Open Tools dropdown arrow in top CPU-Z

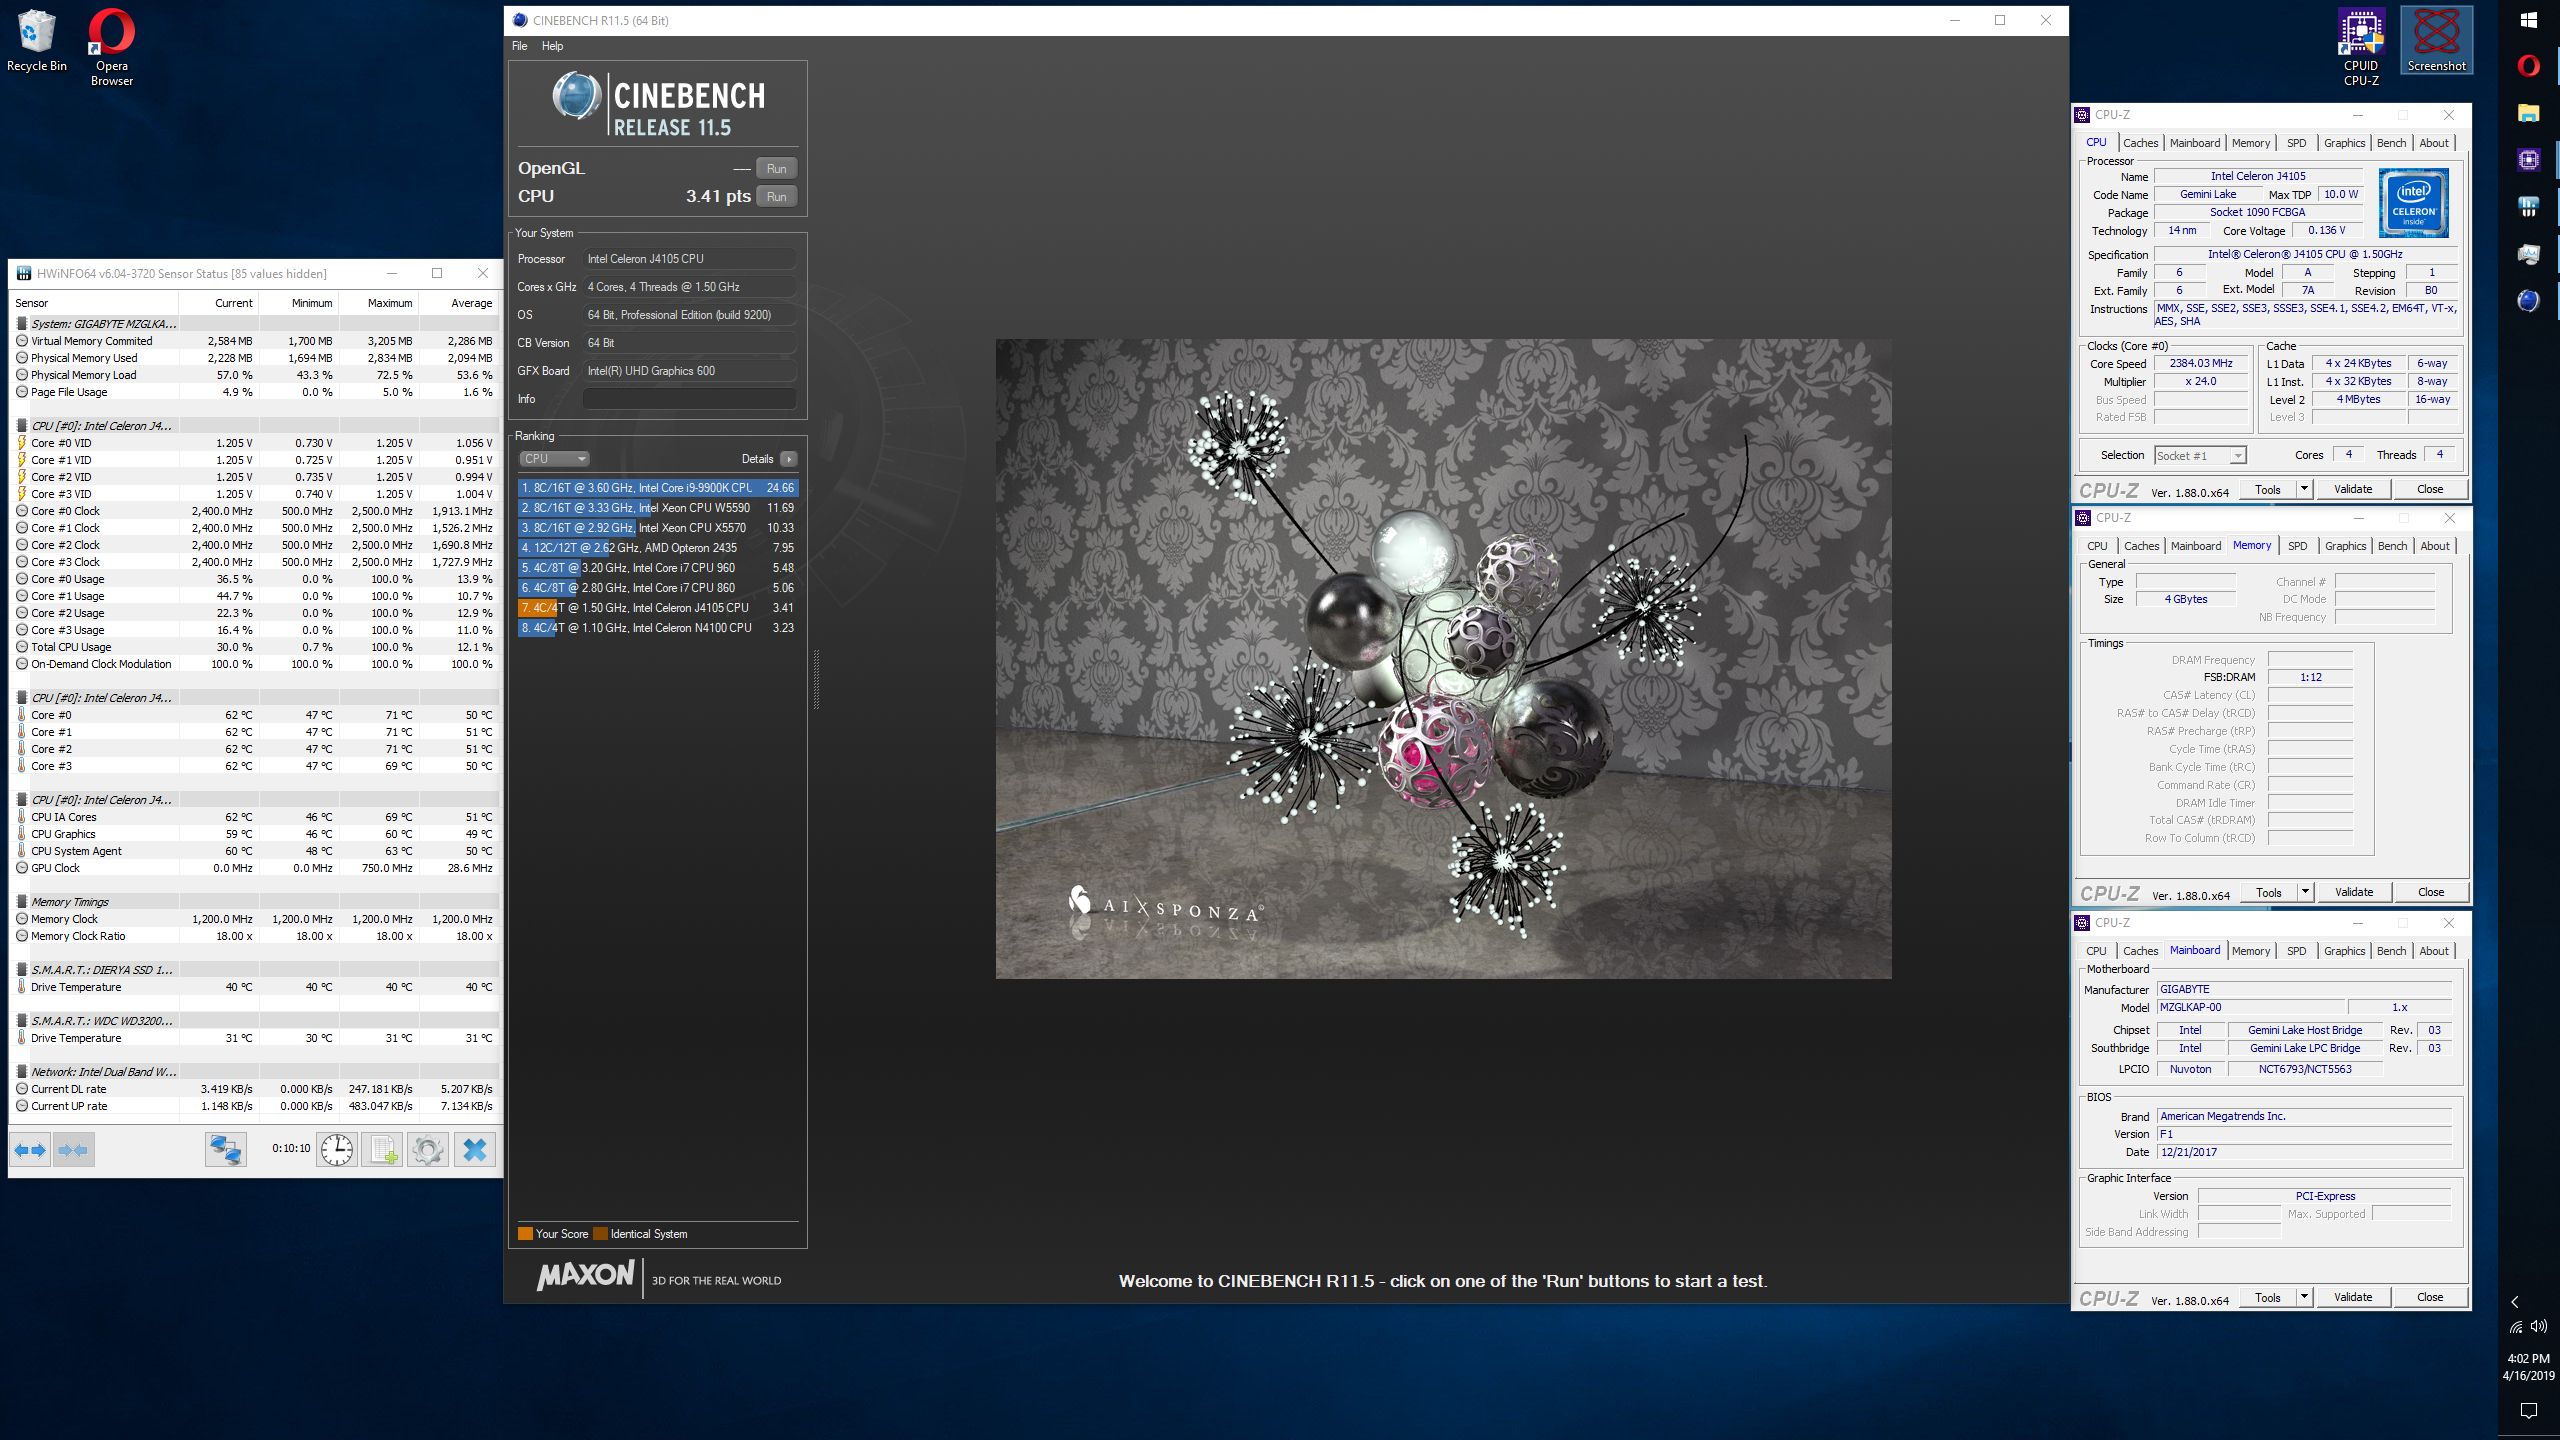[x=2304, y=490]
